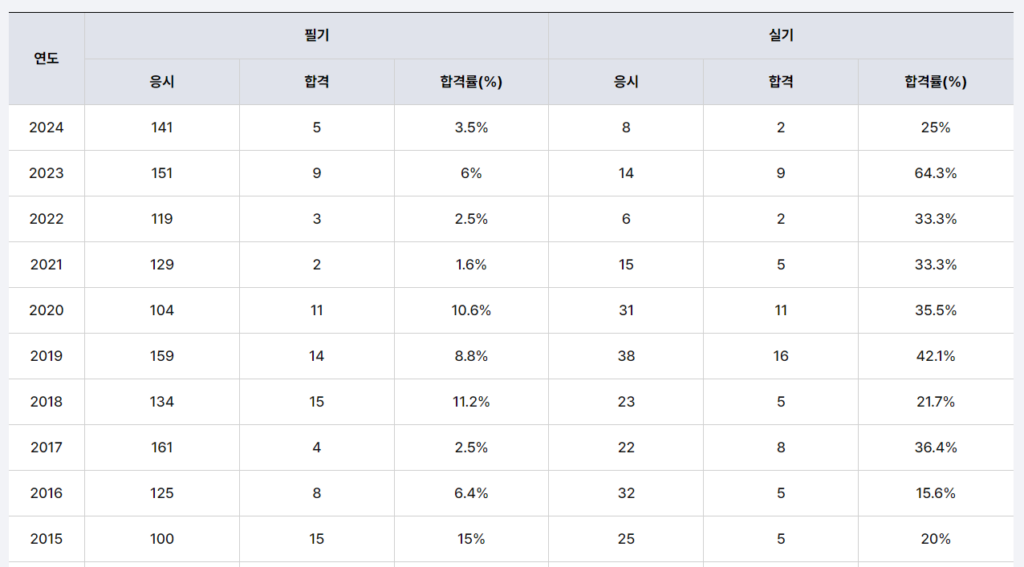Click the 합격률(%) header under 실기
The width and height of the screenshot is (1024, 567).
point(935,82)
